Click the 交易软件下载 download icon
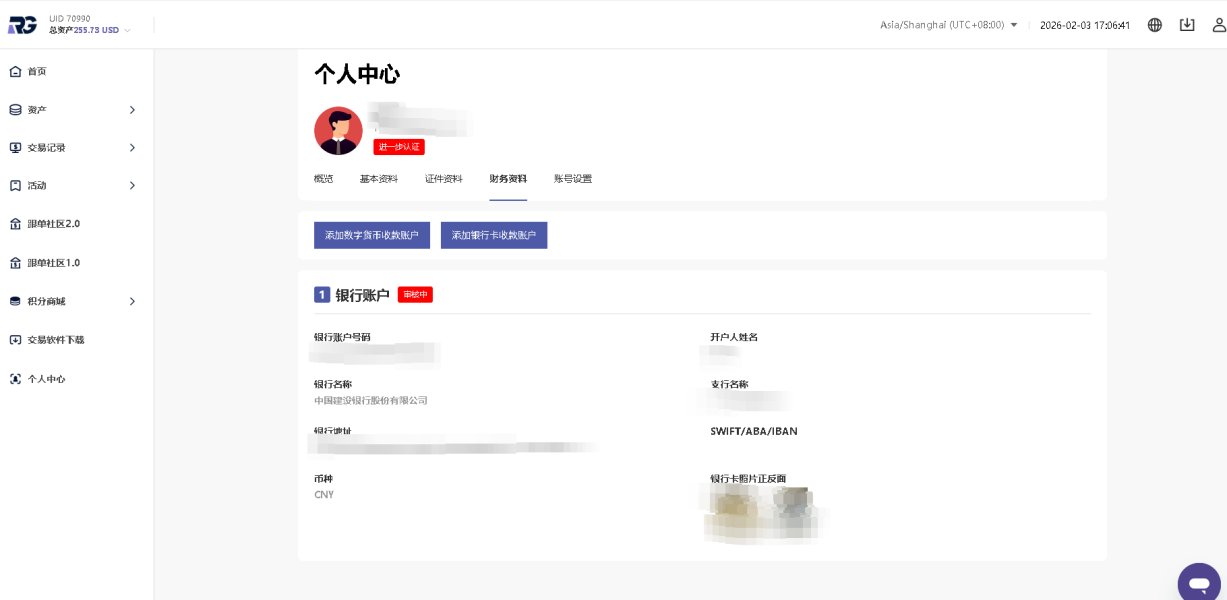The width and height of the screenshot is (1227, 600). (x=15, y=340)
